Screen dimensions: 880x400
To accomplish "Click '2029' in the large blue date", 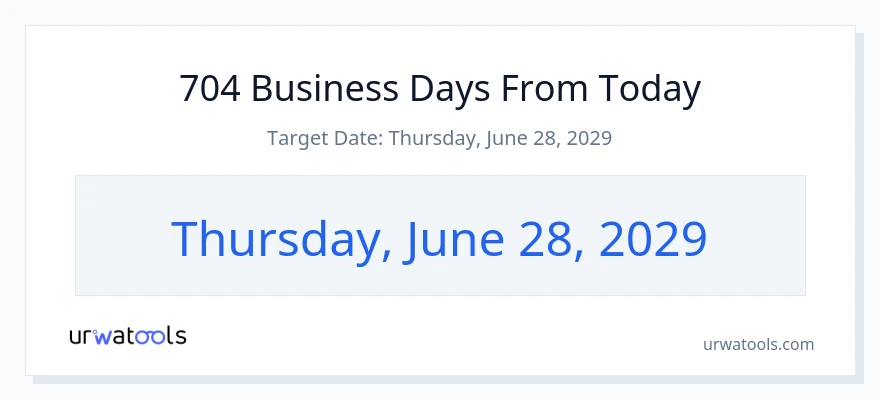I will pos(653,240).
